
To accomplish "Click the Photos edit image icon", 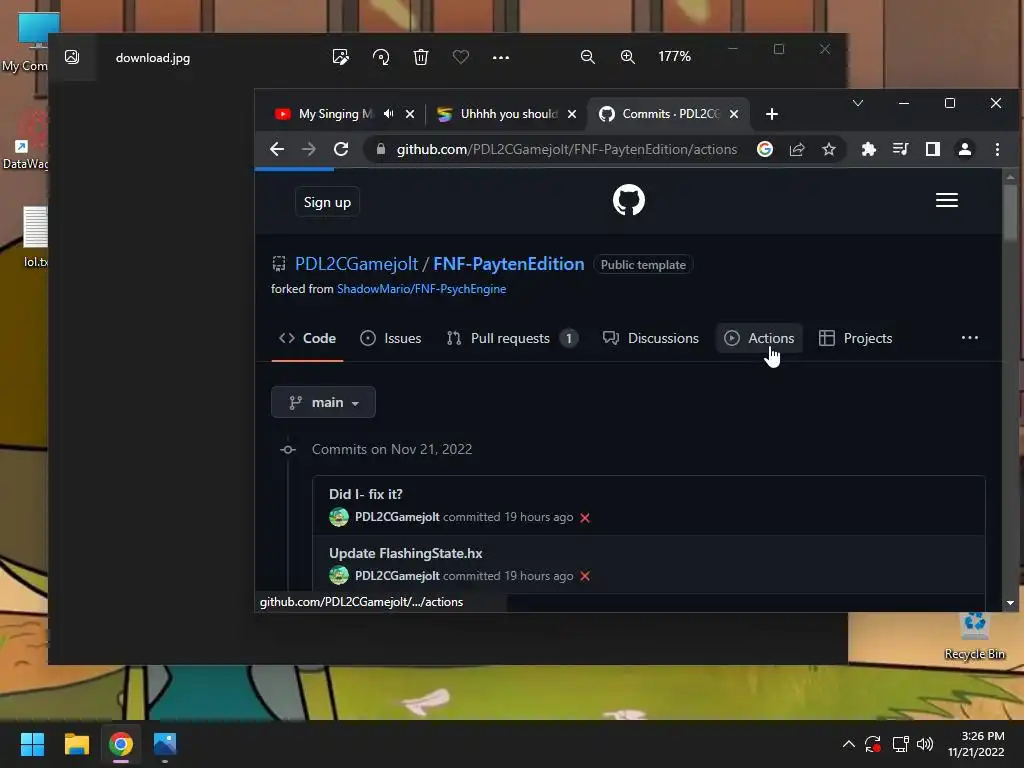I will click(x=340, y=57).
